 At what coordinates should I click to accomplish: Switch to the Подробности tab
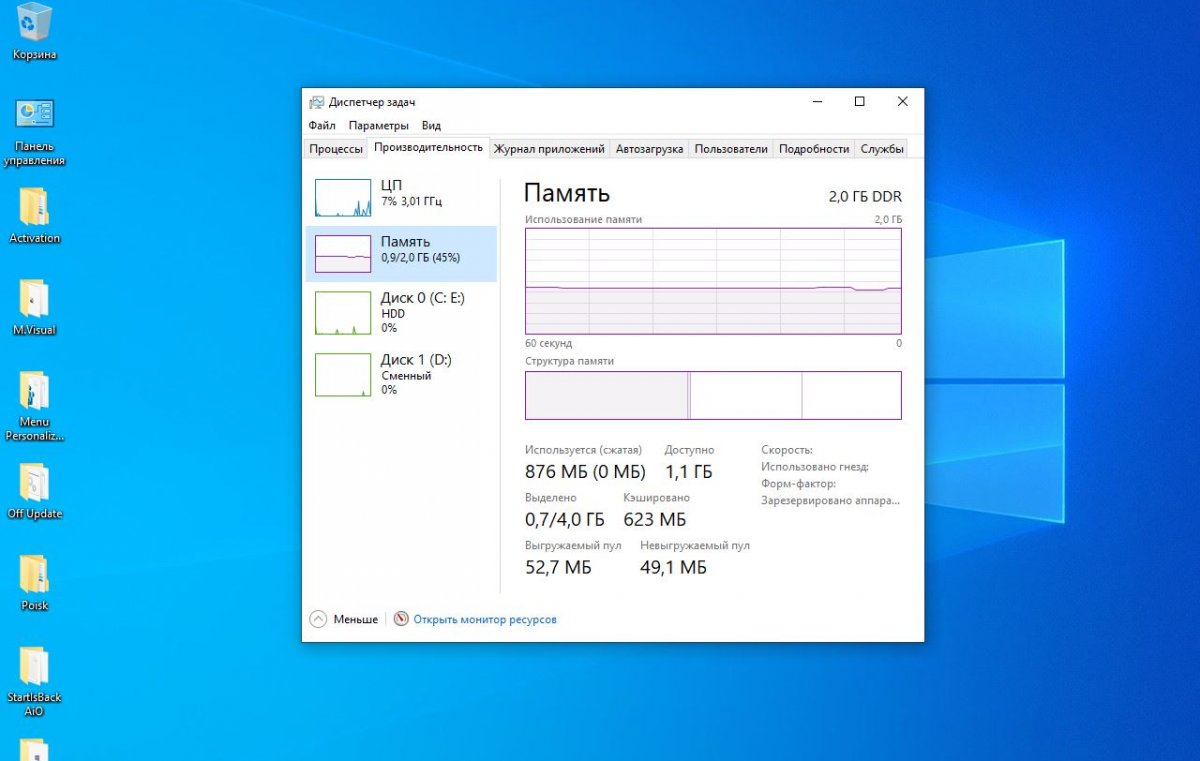click(814, 149)
